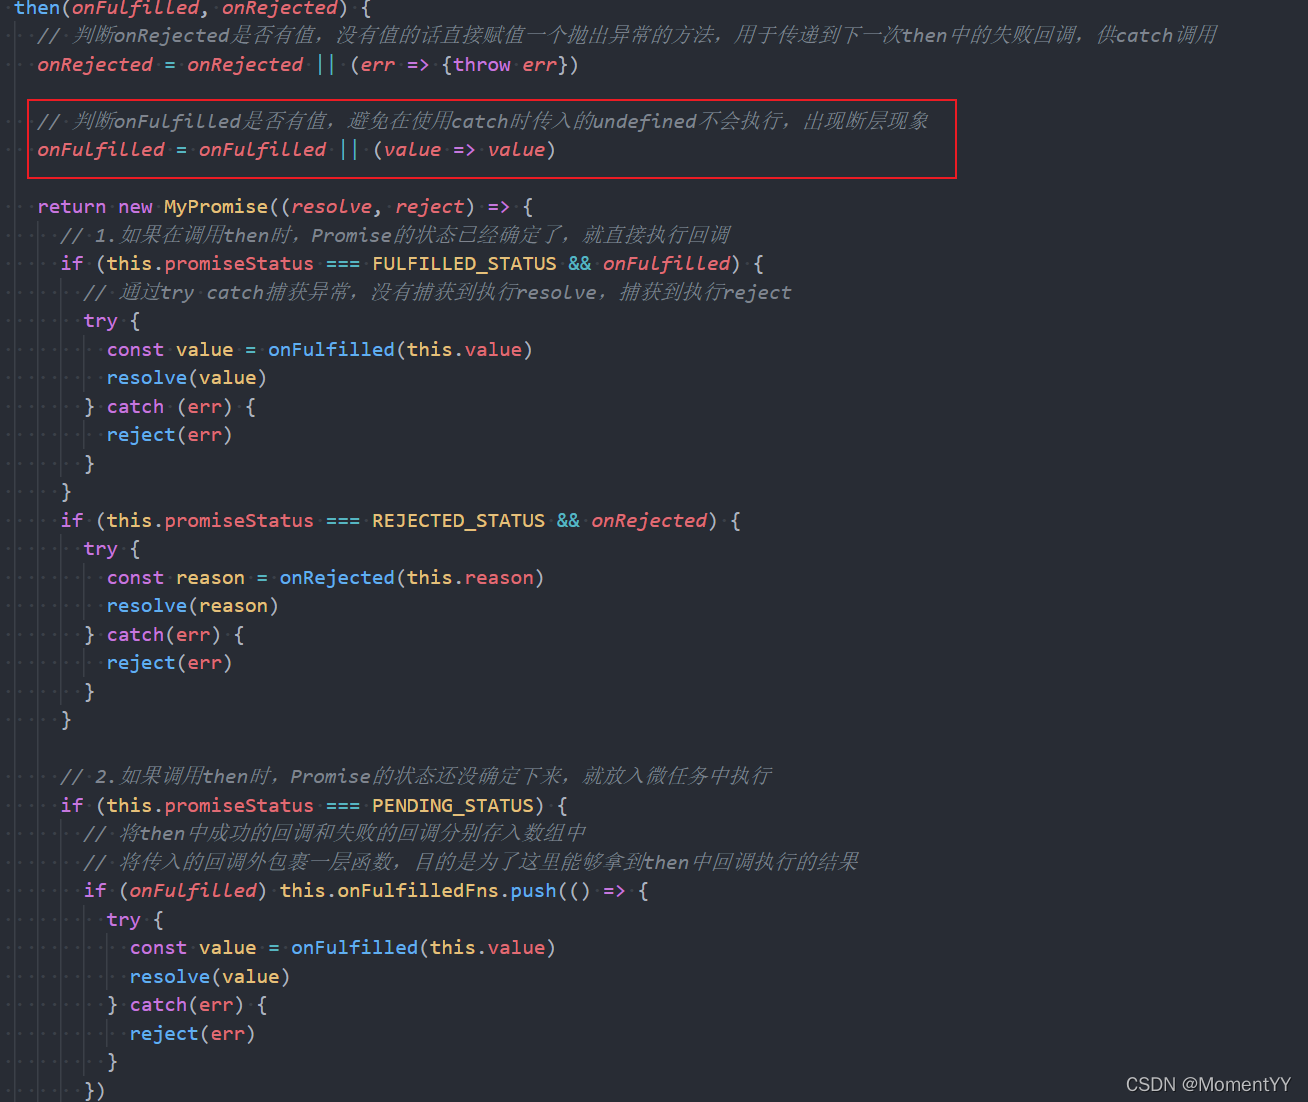The image size is (1308, 1102).
Task: Click the onRejected assignment line with throw err
Action: pos(308,65)
